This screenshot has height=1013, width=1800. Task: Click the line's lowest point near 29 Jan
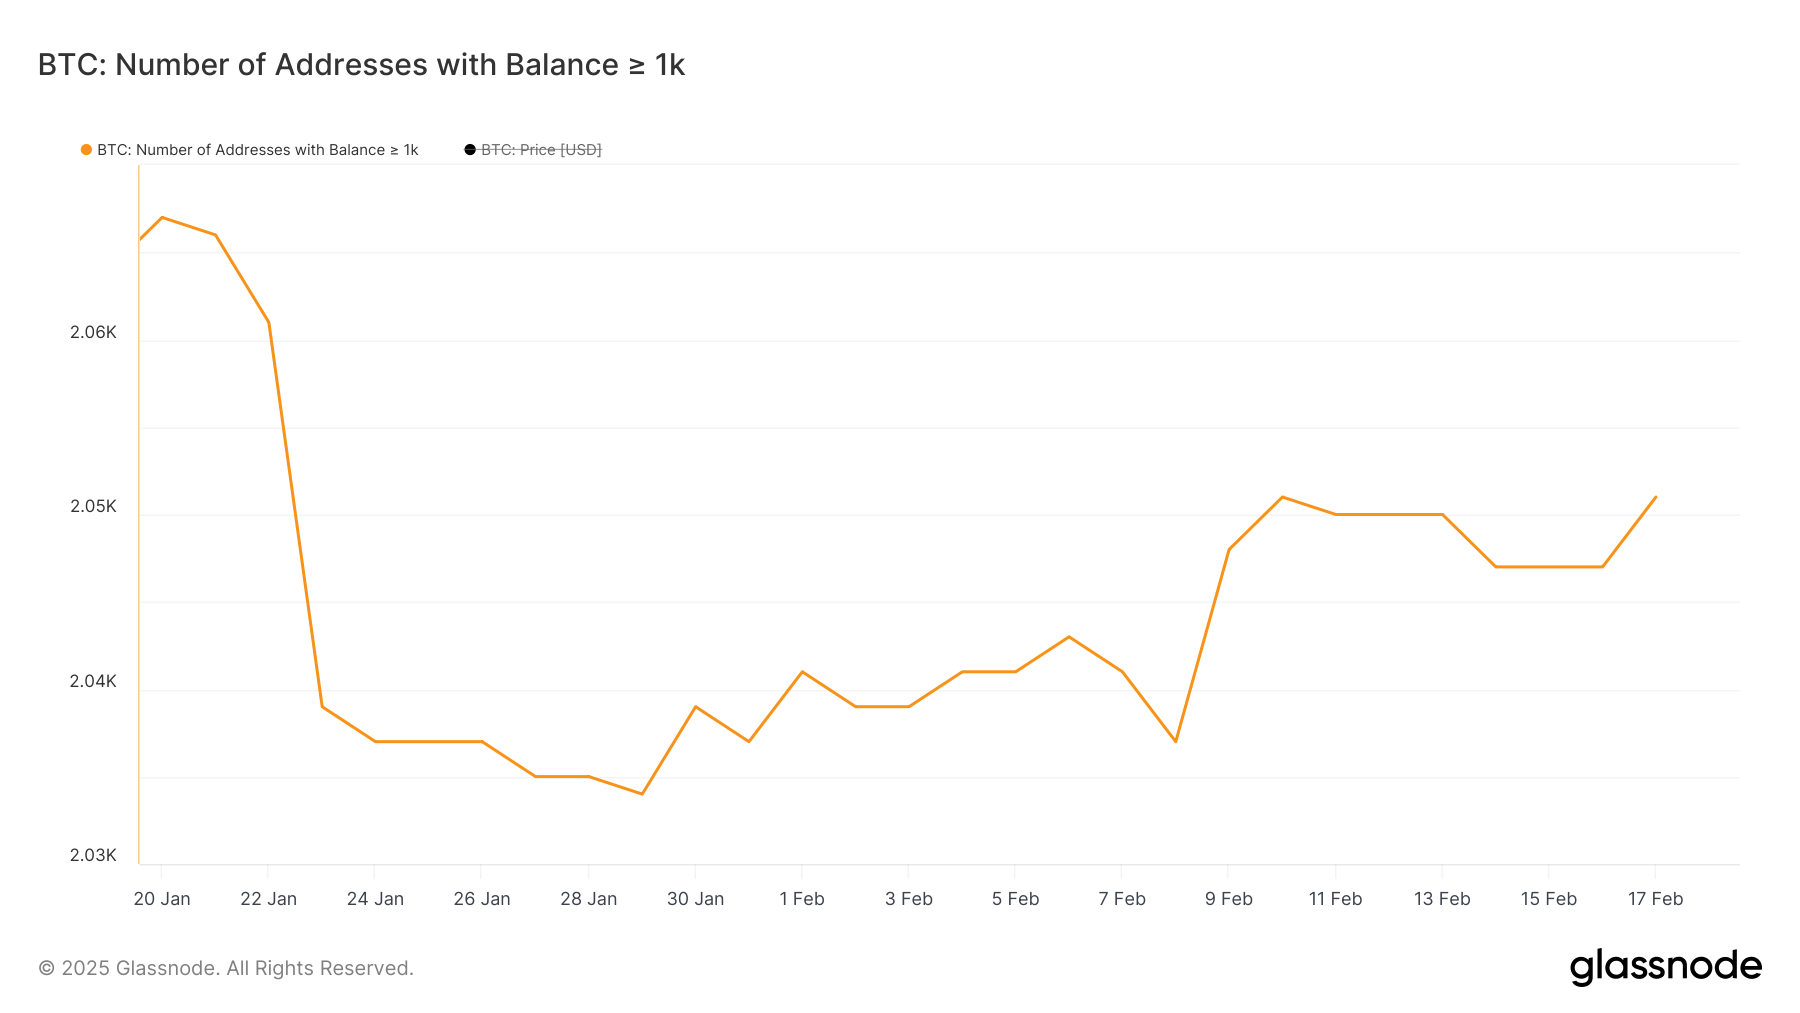pyautogui.click(x=642, y=794)
